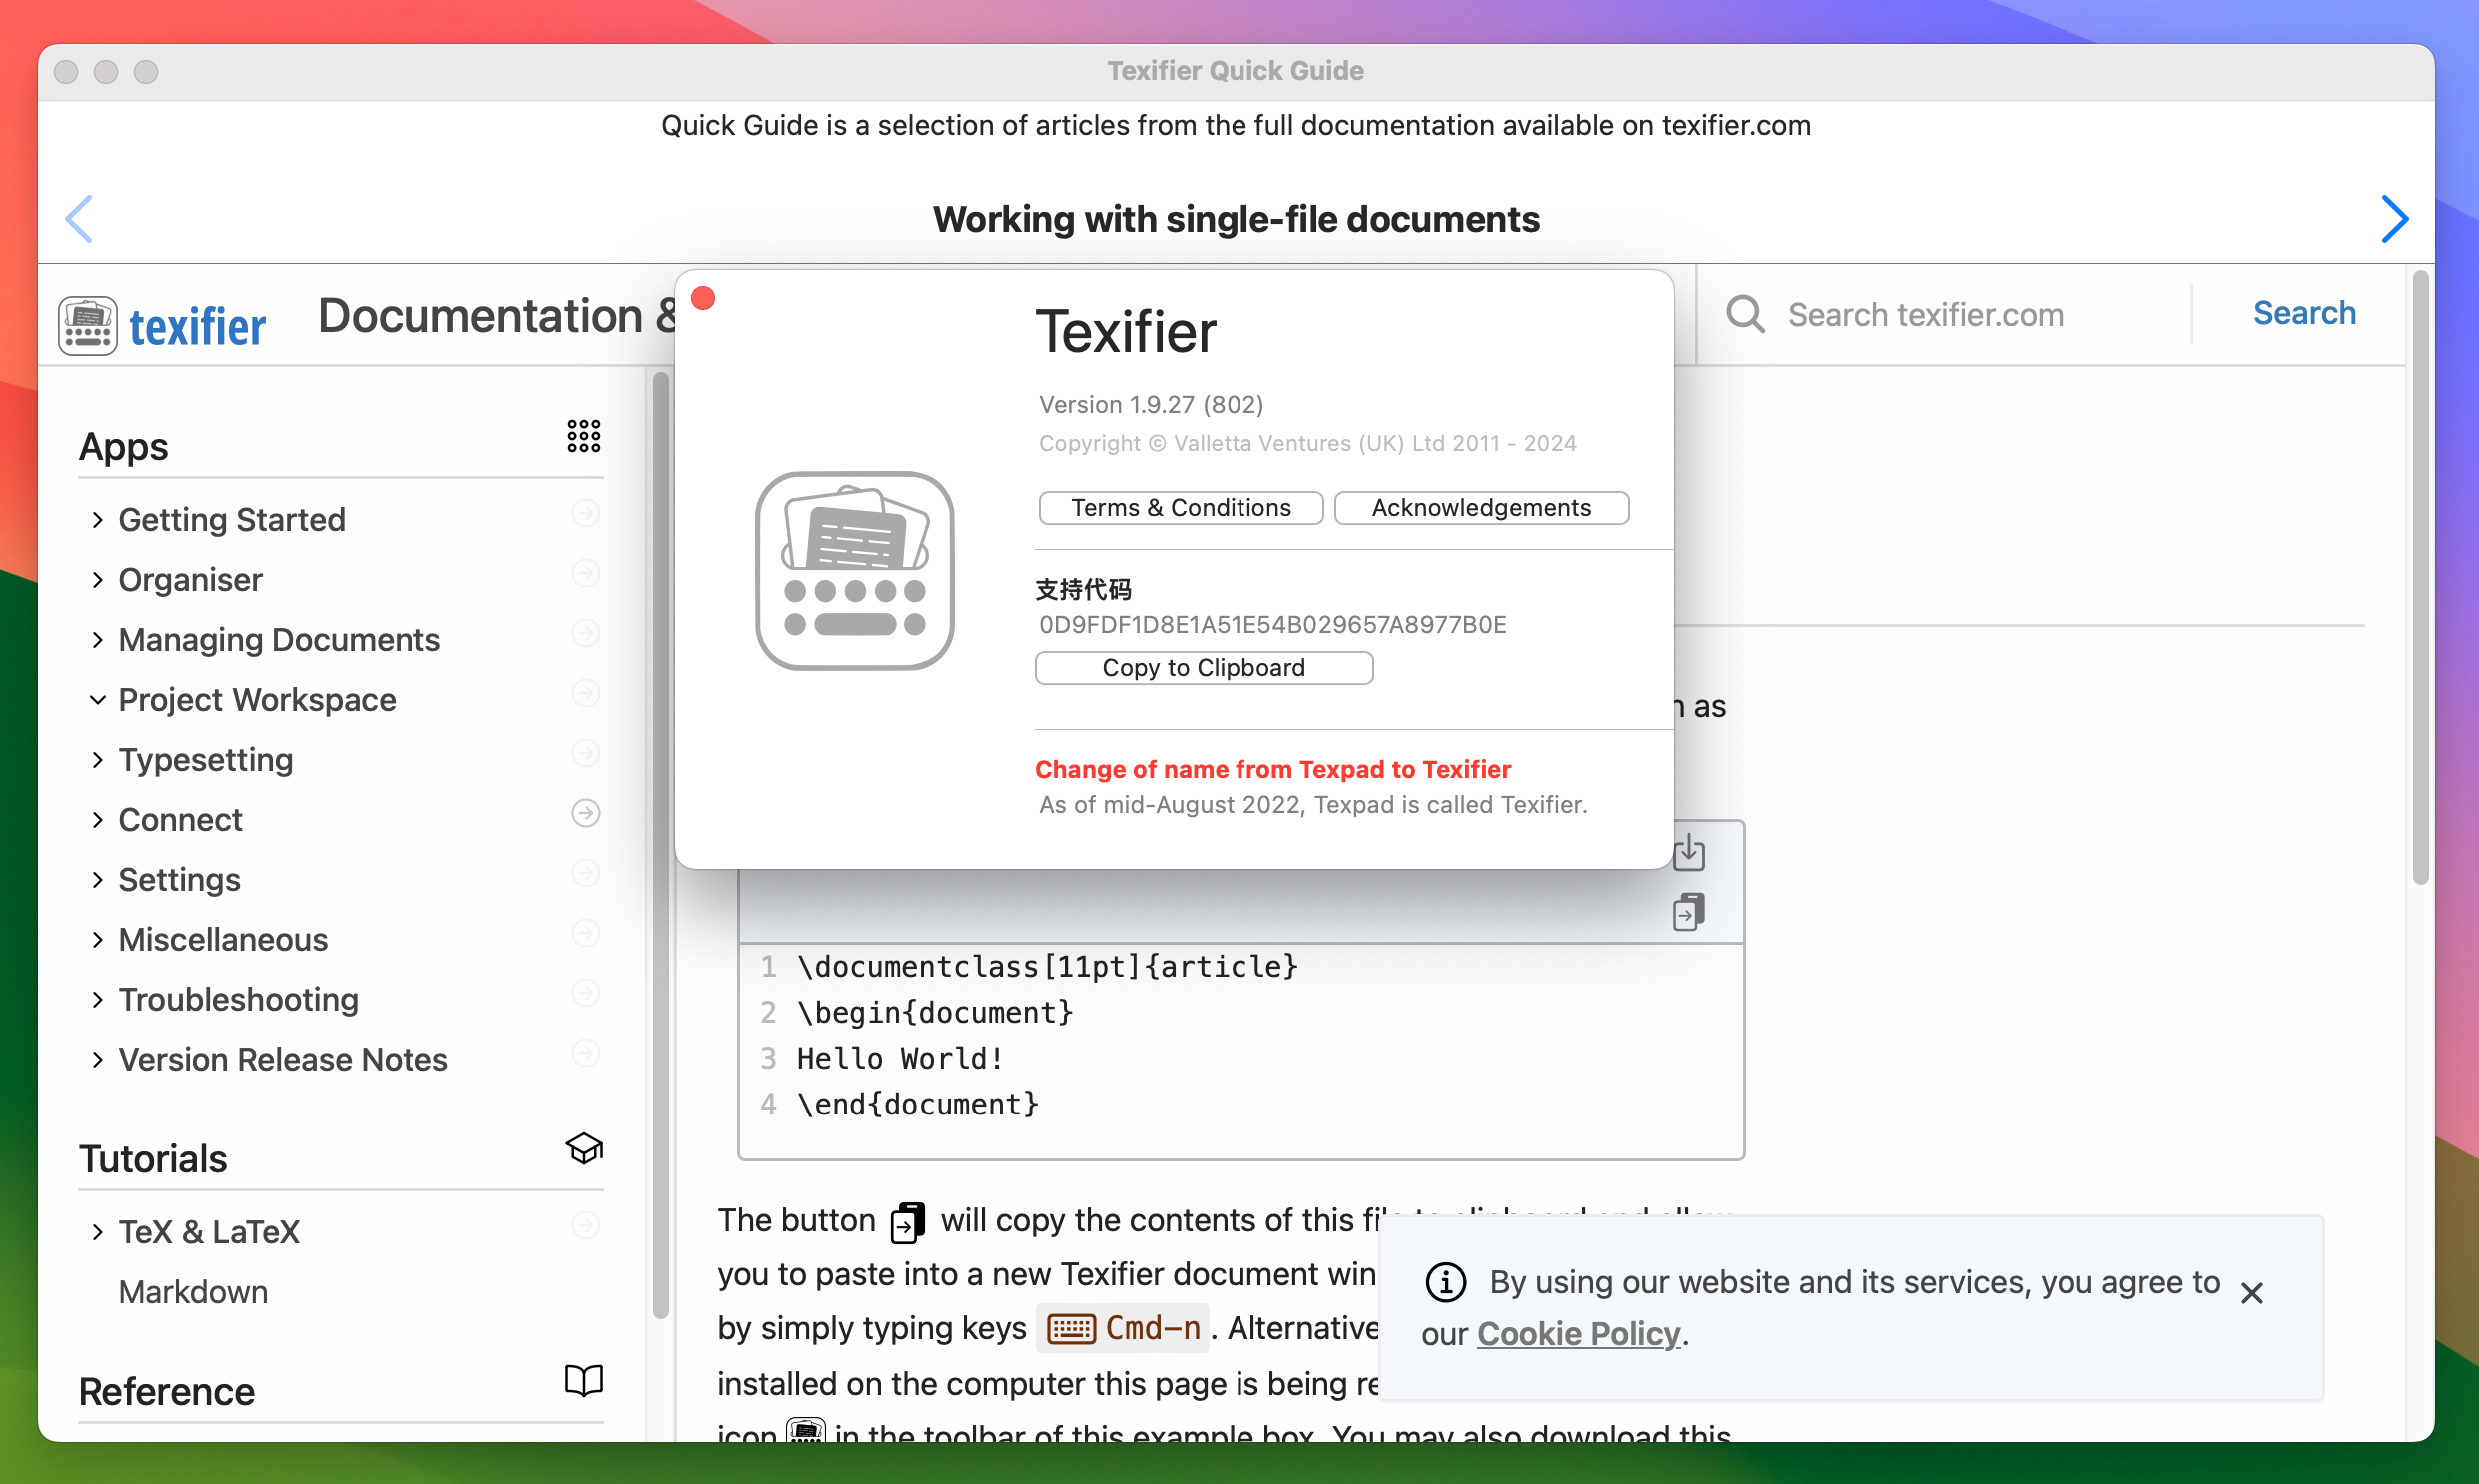Screen dimensions: 2479x1484
Task: Click Terms & Conditions in the About dialog
Action: [1180, 507]
